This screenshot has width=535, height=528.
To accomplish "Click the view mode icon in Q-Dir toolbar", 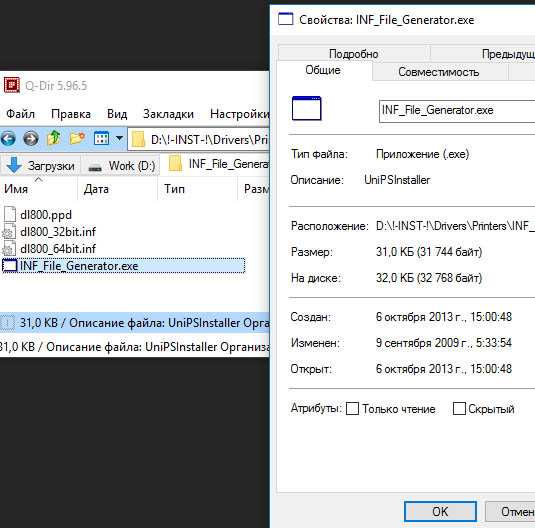I will pos(101,138).
